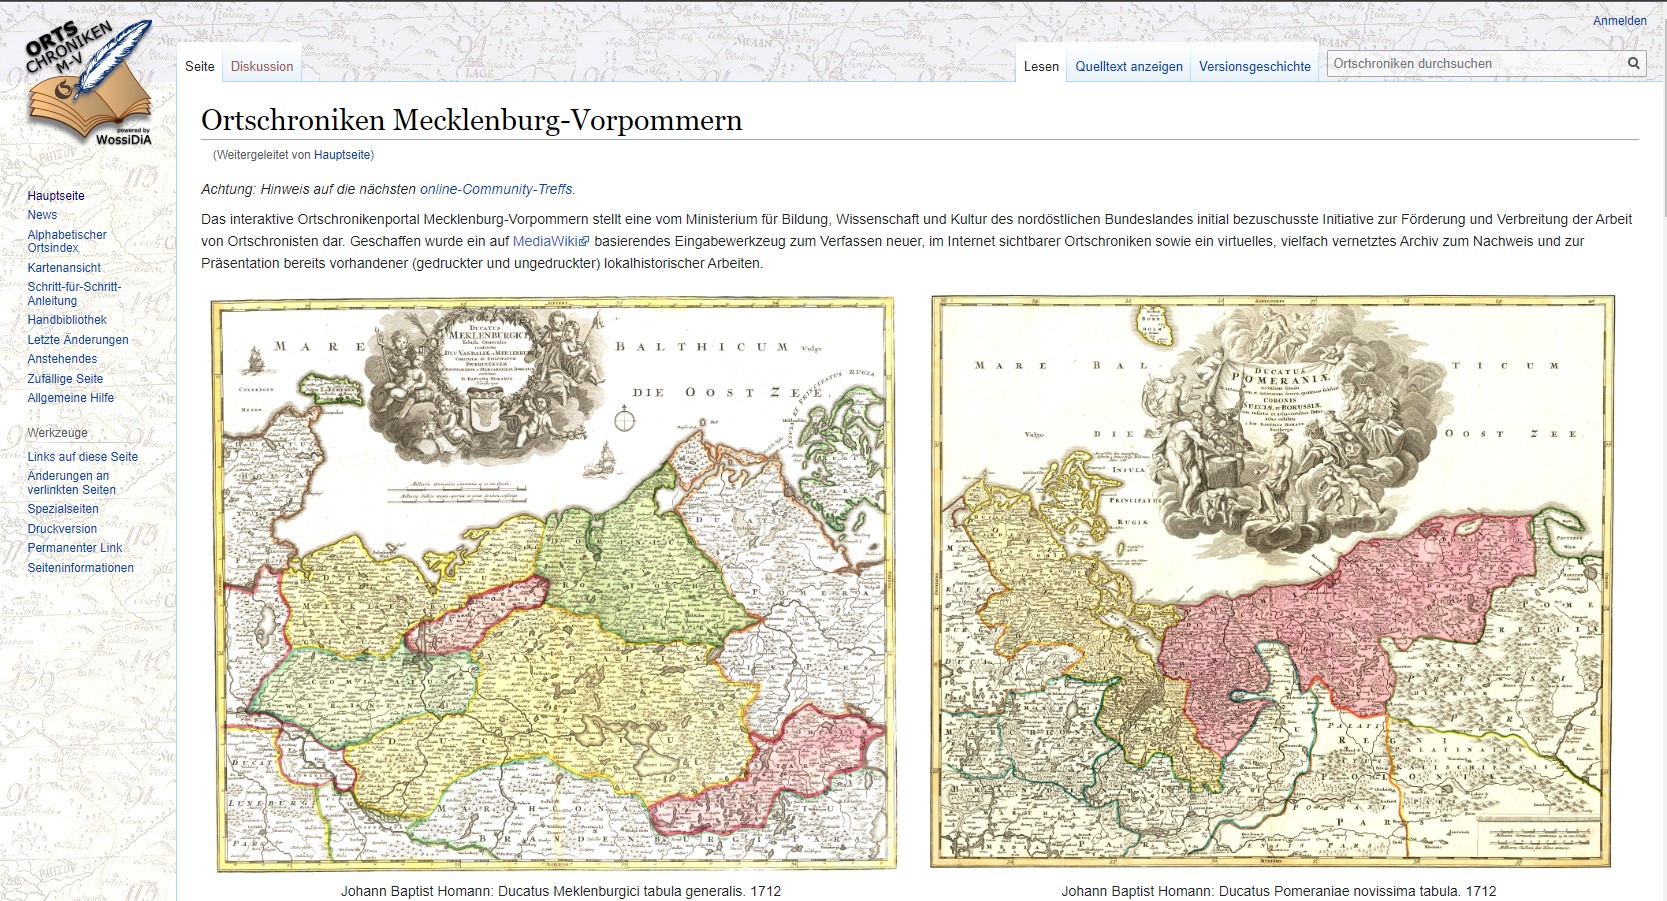Click the Hauptseite redirect link under title
The image size is (1667, 901).
pos(342,155)
